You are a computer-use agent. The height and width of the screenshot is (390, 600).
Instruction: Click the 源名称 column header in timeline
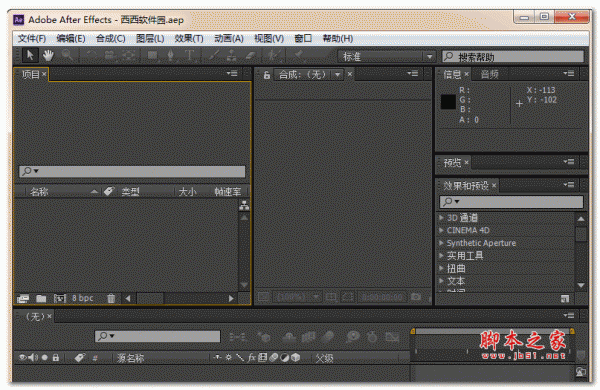click(x=130, y=358)
